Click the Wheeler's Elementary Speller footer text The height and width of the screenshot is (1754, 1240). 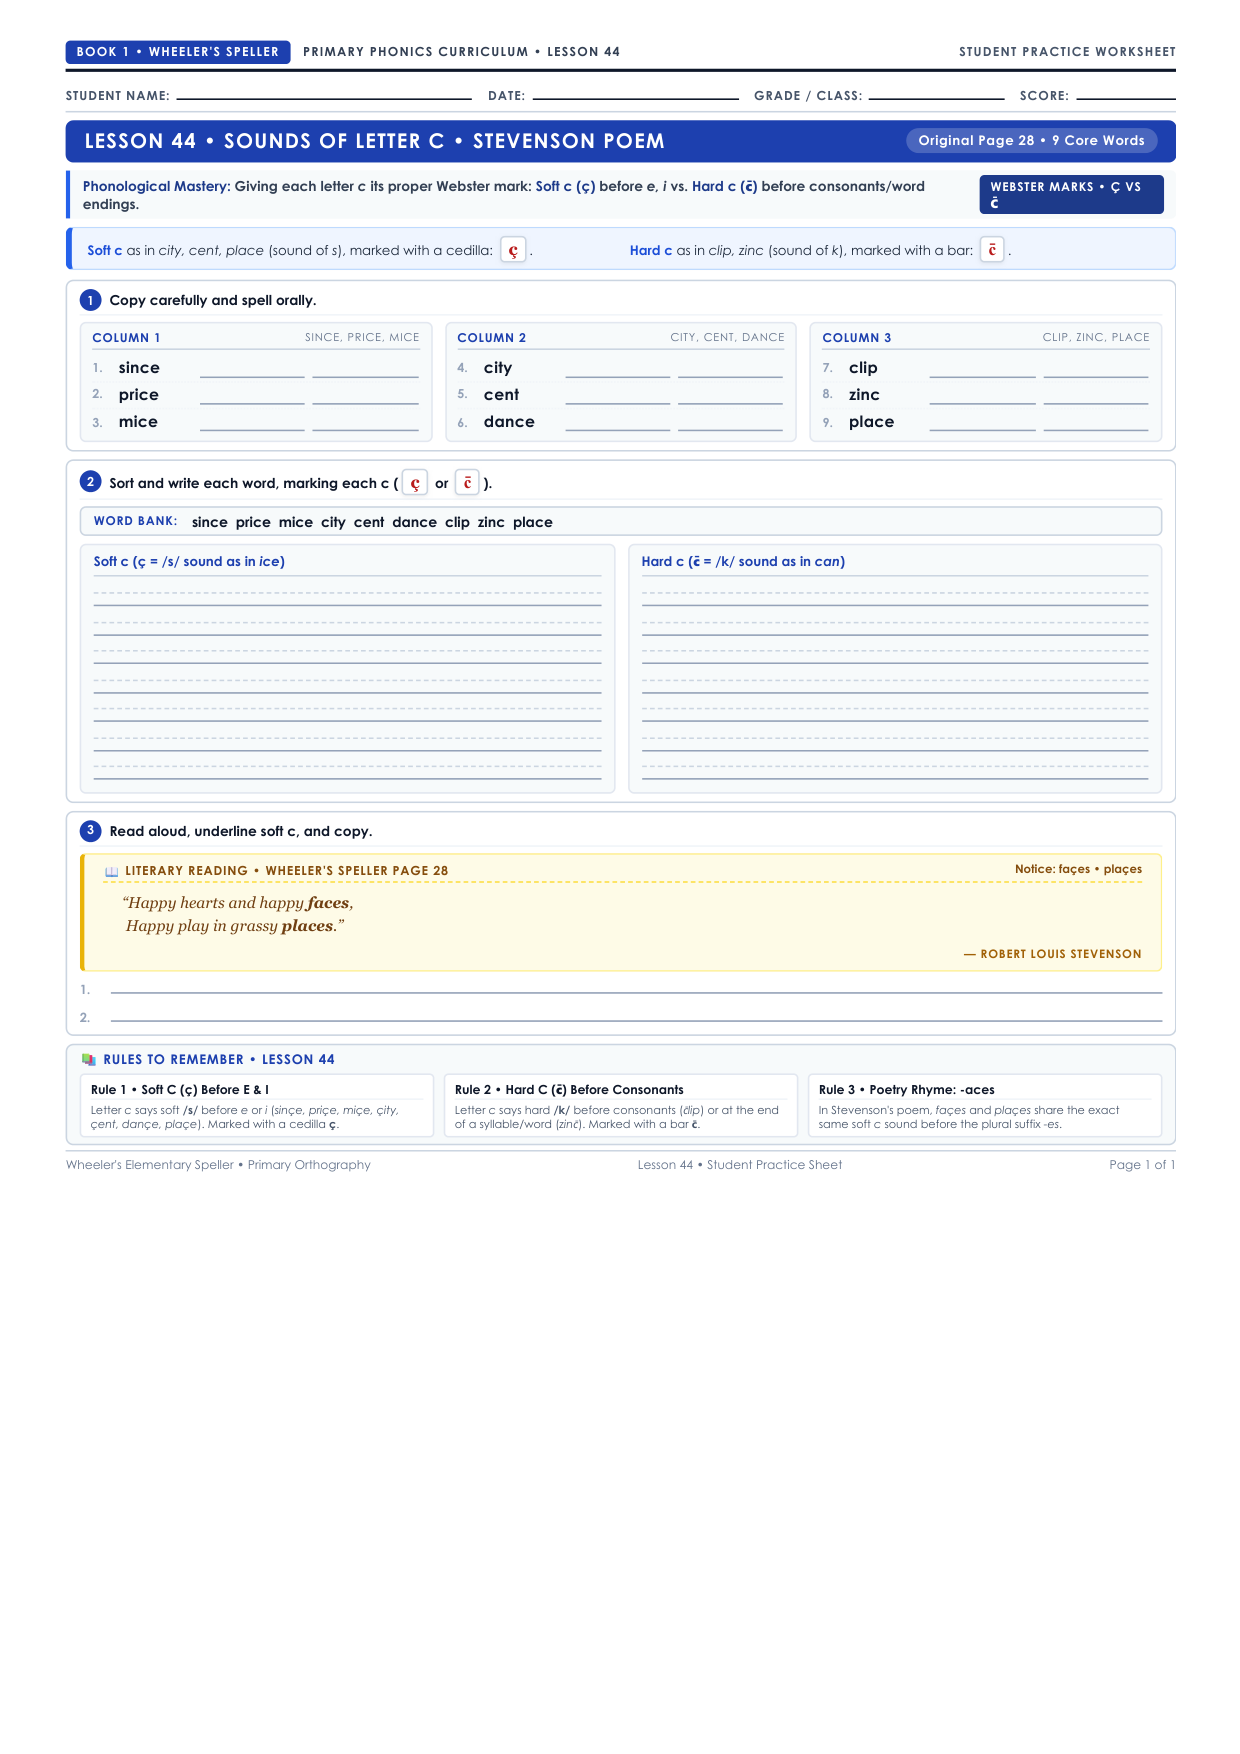click(218, 1165)
